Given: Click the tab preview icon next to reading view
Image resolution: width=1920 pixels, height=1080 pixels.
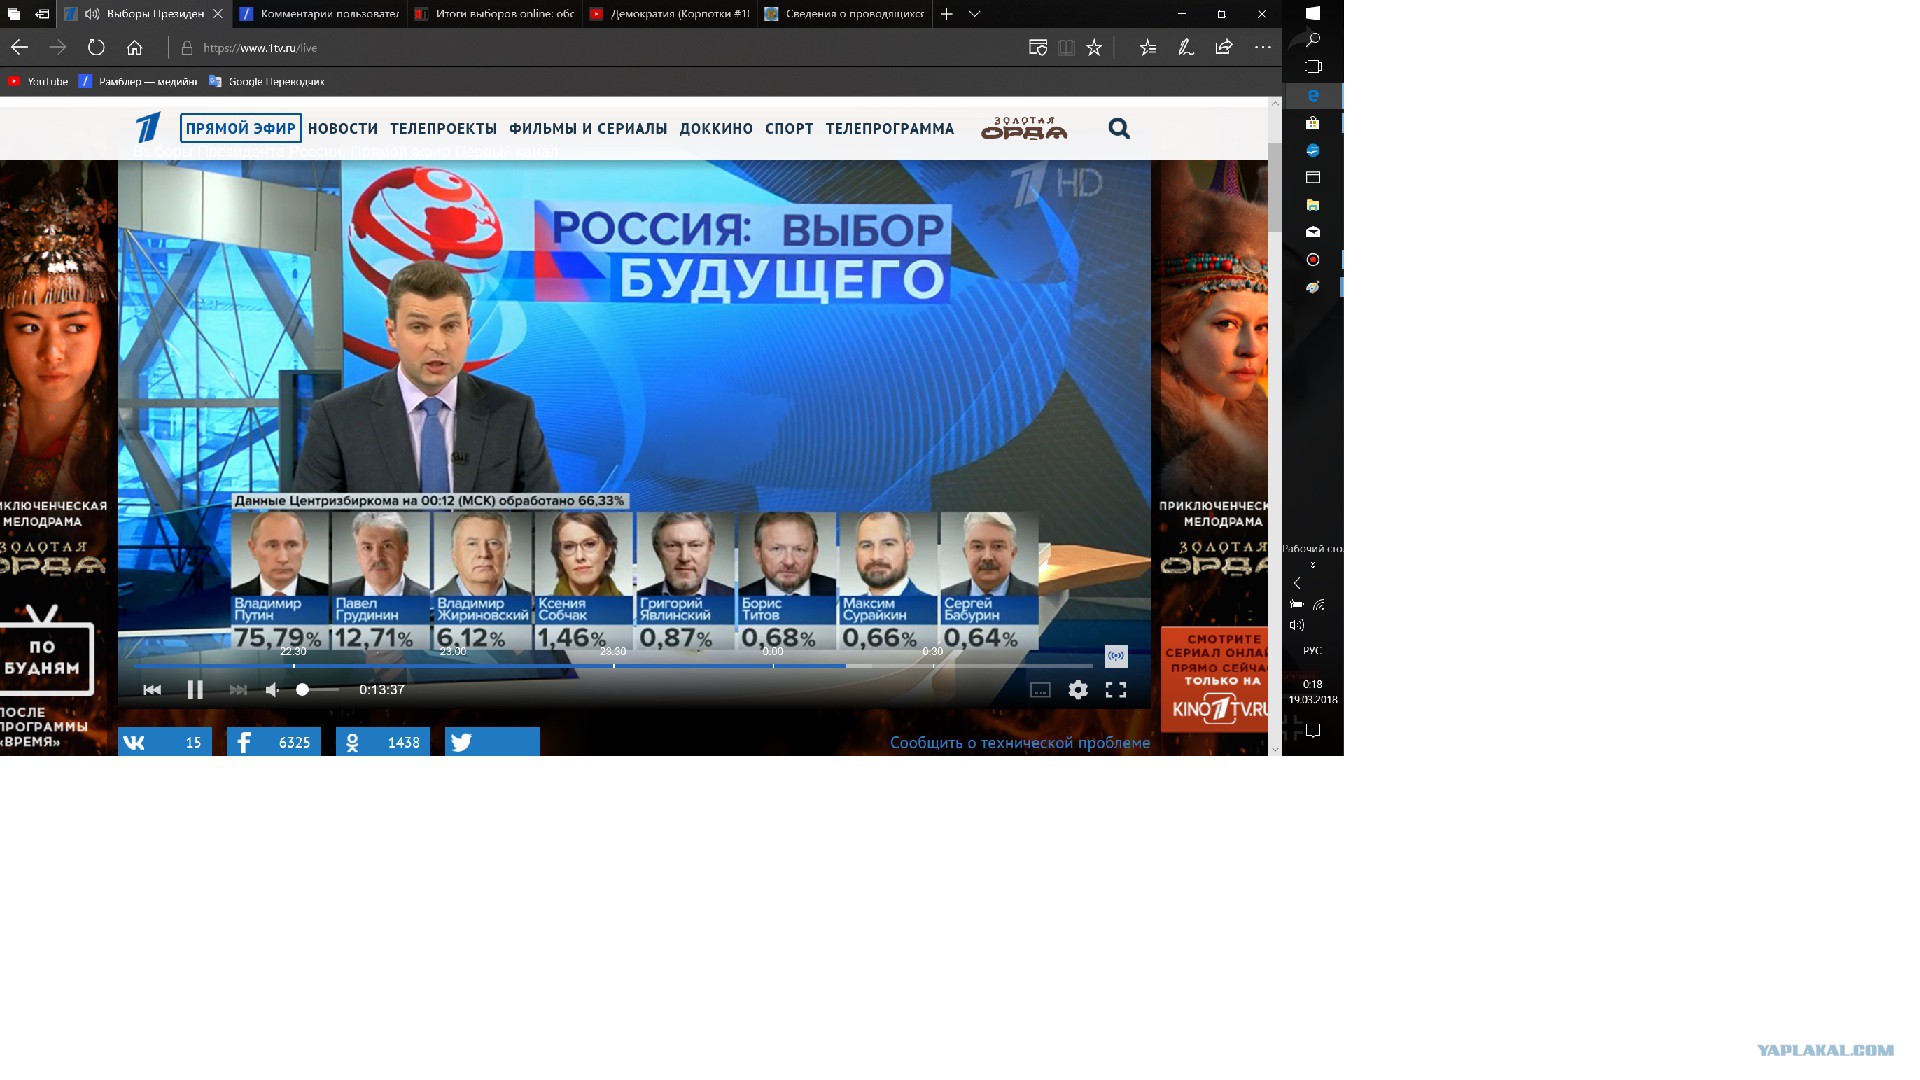Looking at the screenshot, I should (1038, 47).
